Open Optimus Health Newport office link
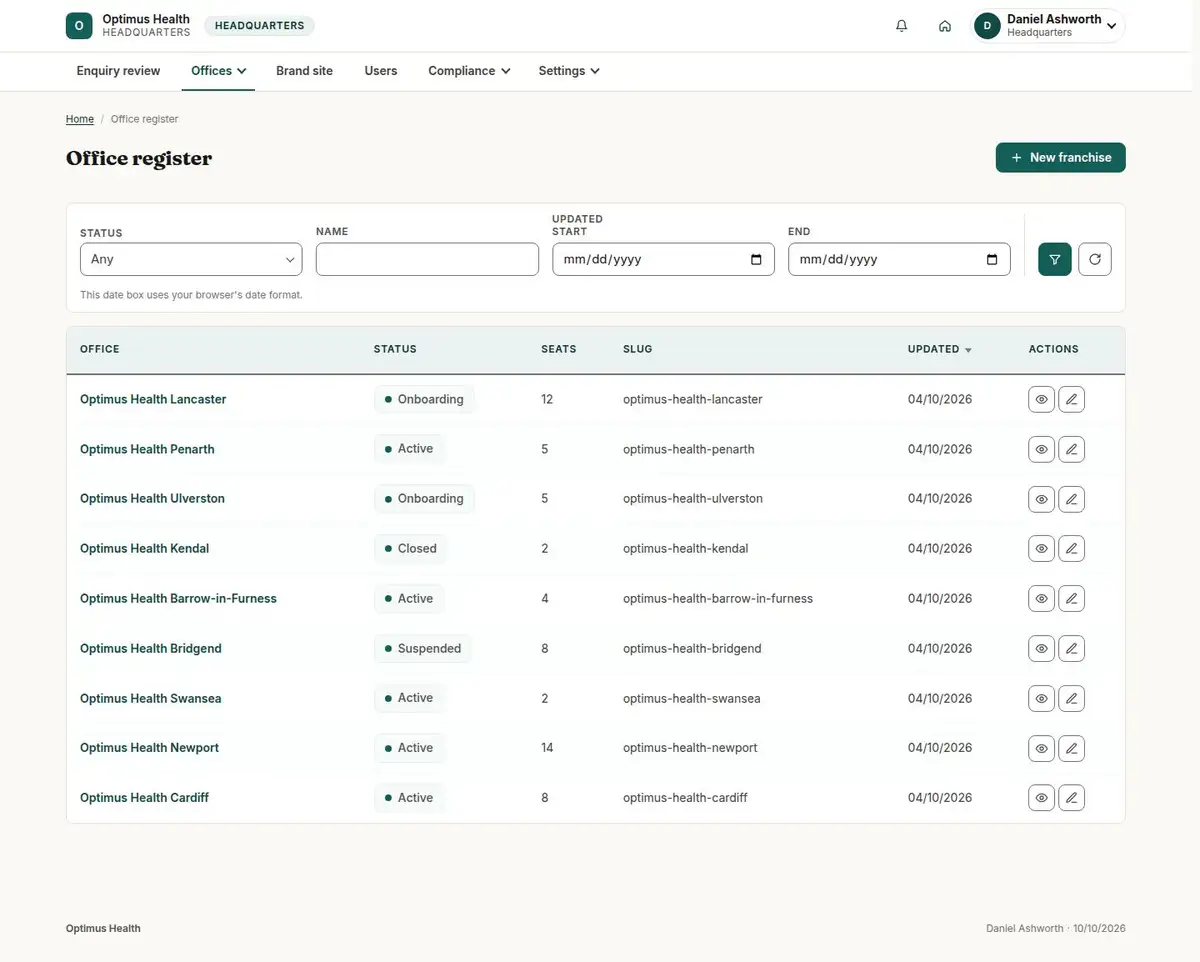This screenshot has height=962, width=1200. click(149, 748)
